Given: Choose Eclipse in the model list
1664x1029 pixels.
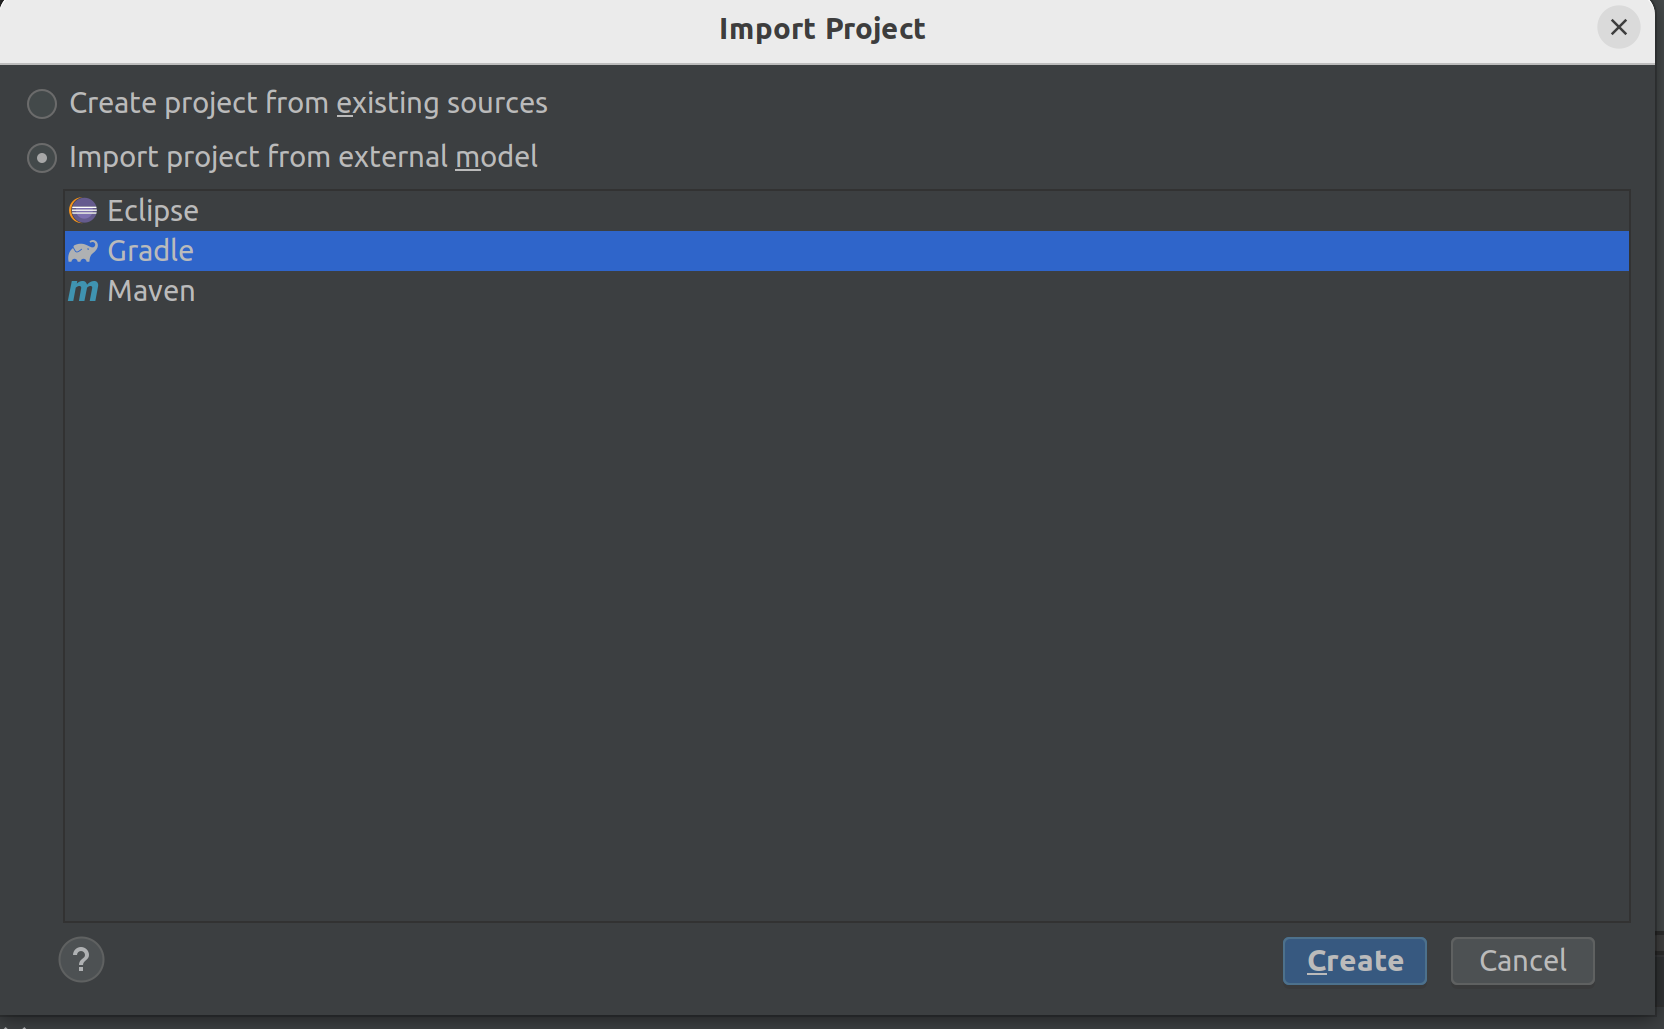Looking at the screenshot, I should pos(846,211).
